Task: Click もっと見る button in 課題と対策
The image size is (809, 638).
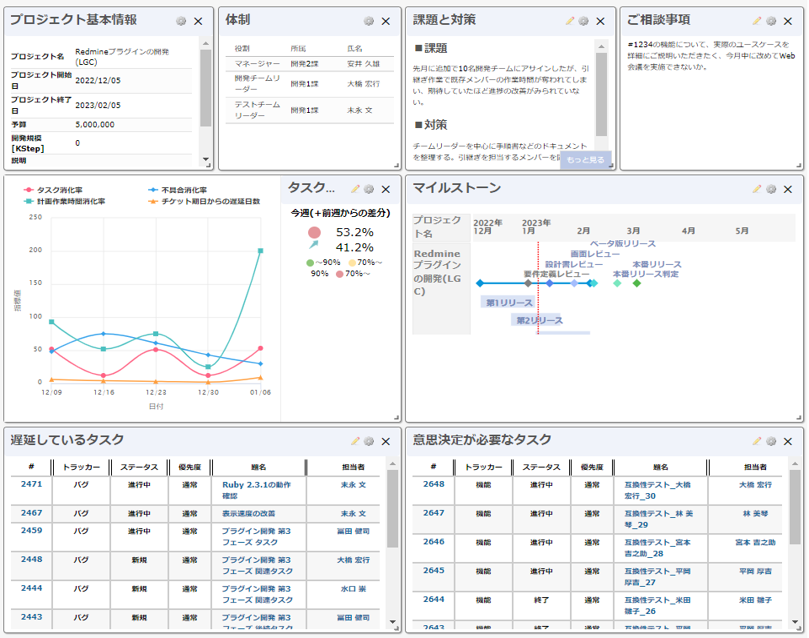Action: (585, 159)
